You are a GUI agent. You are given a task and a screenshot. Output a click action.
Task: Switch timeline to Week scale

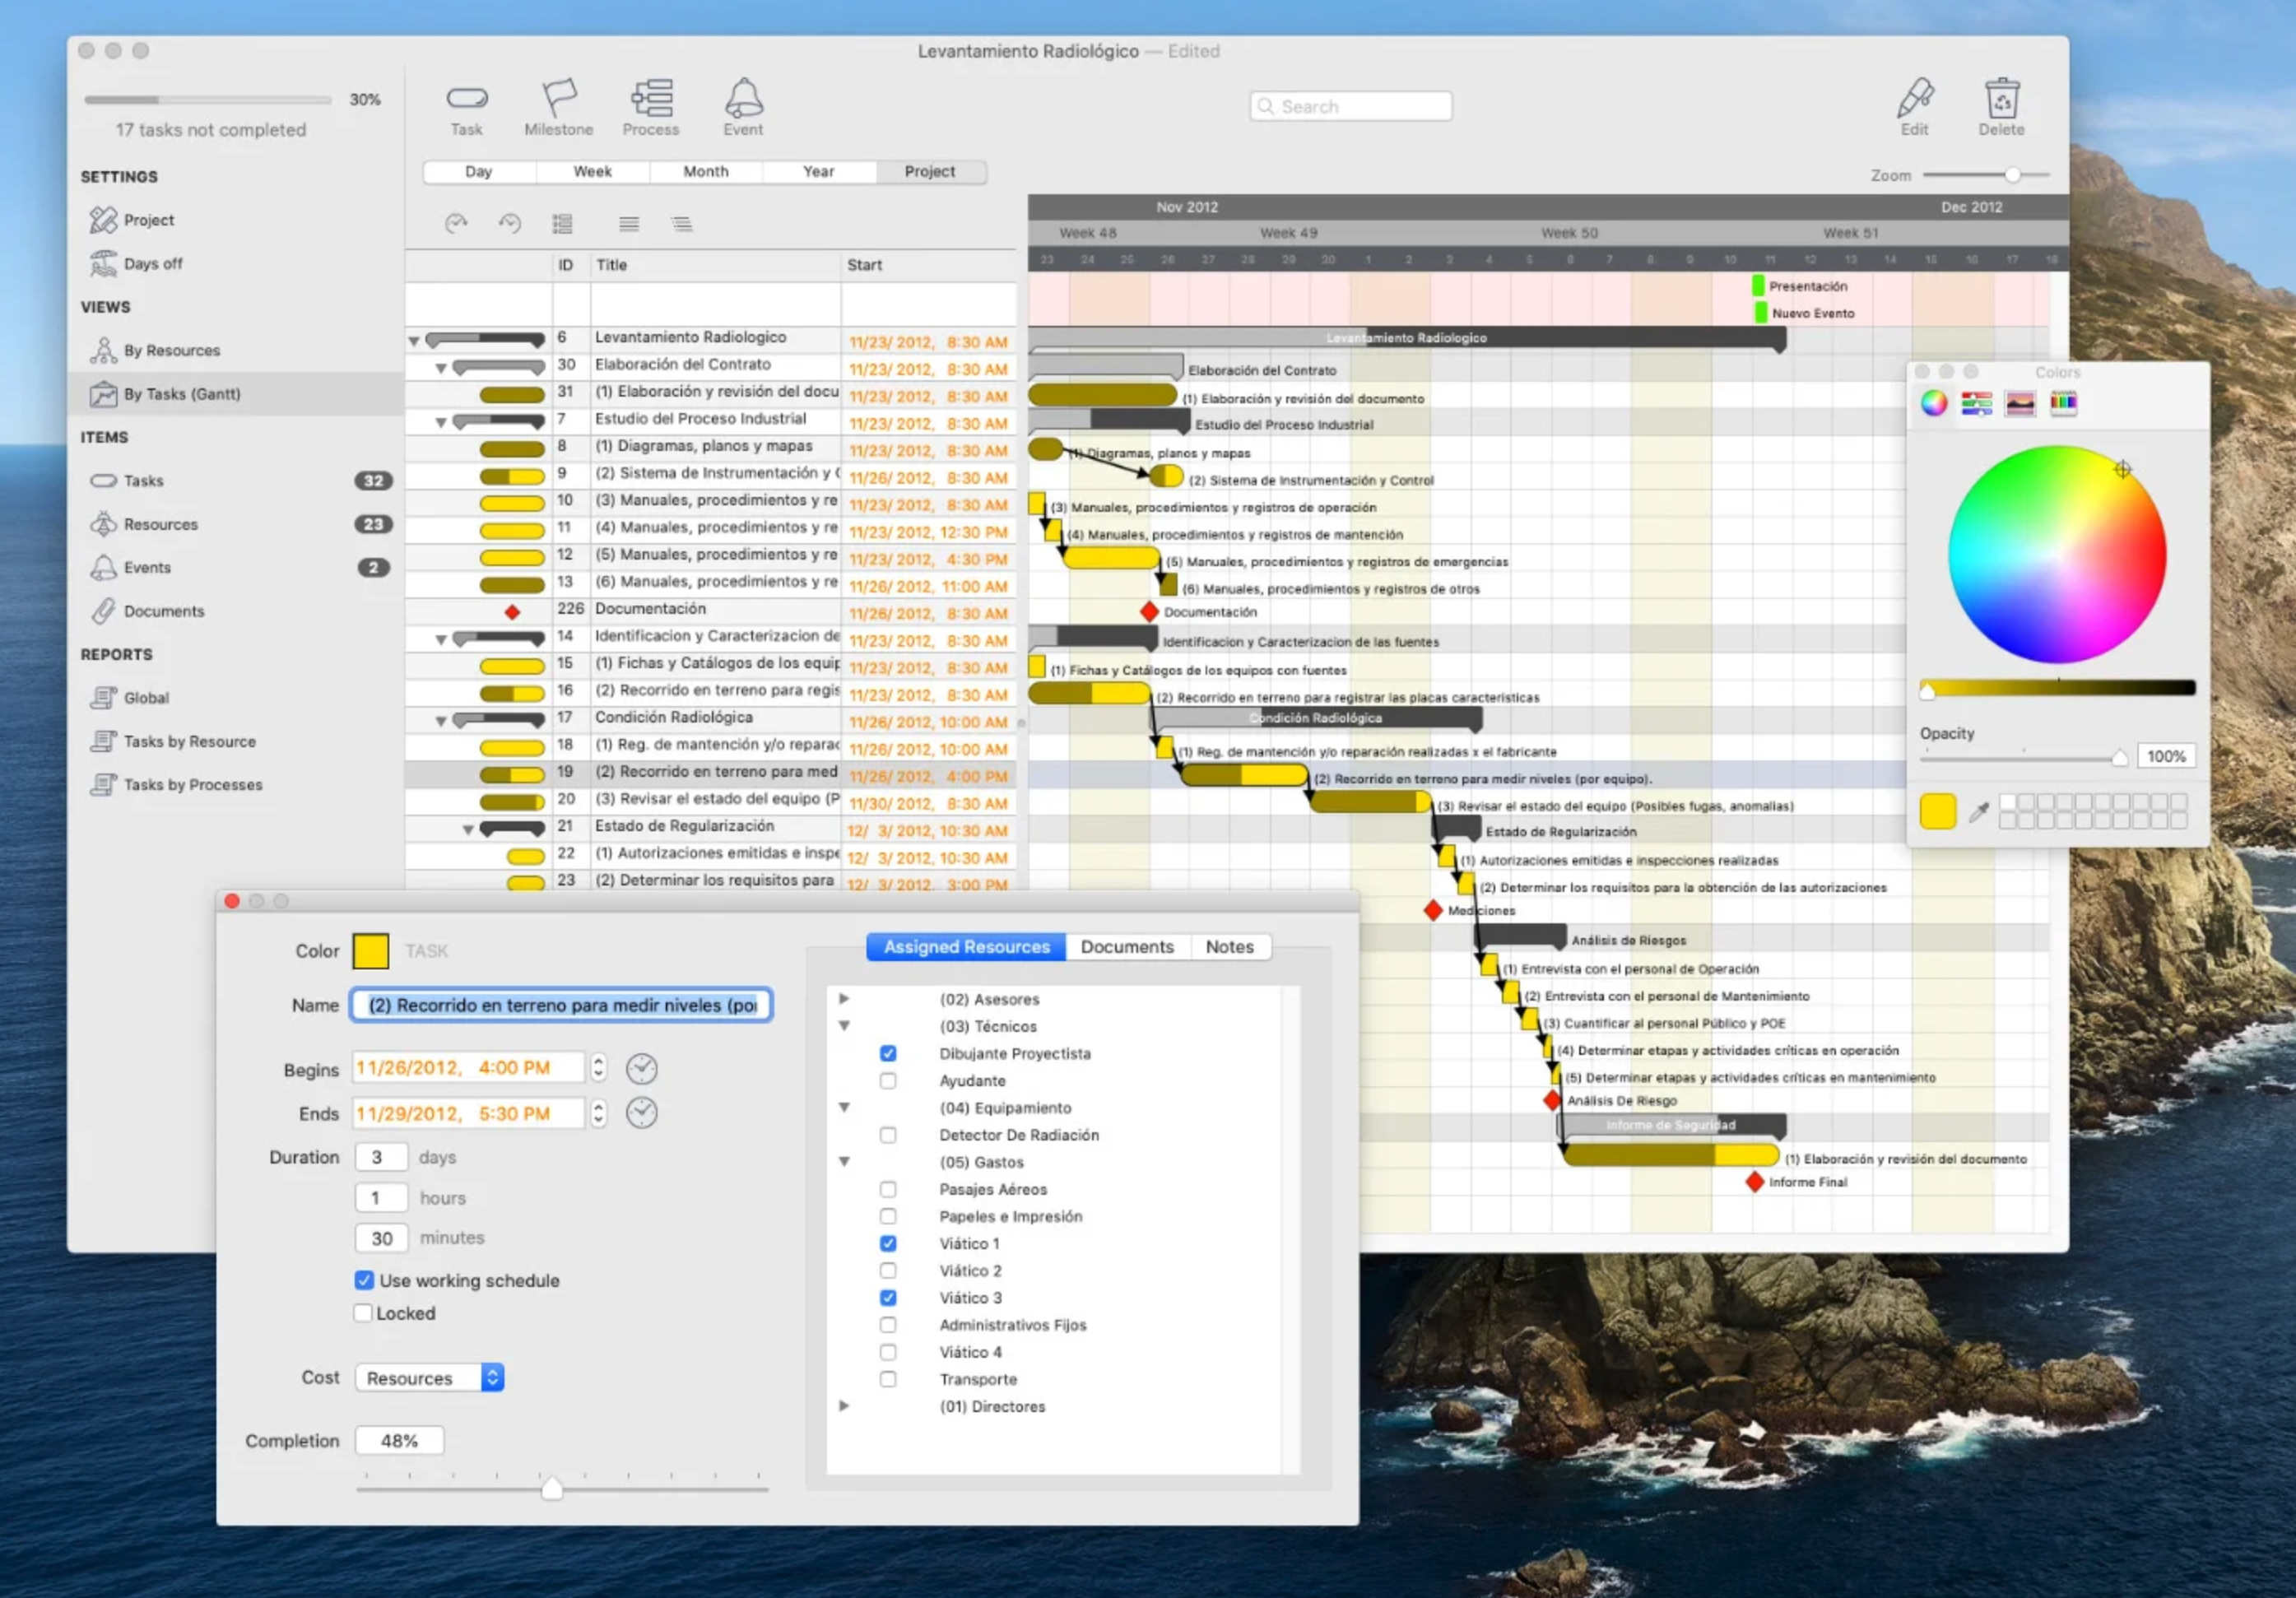(593, 172)
